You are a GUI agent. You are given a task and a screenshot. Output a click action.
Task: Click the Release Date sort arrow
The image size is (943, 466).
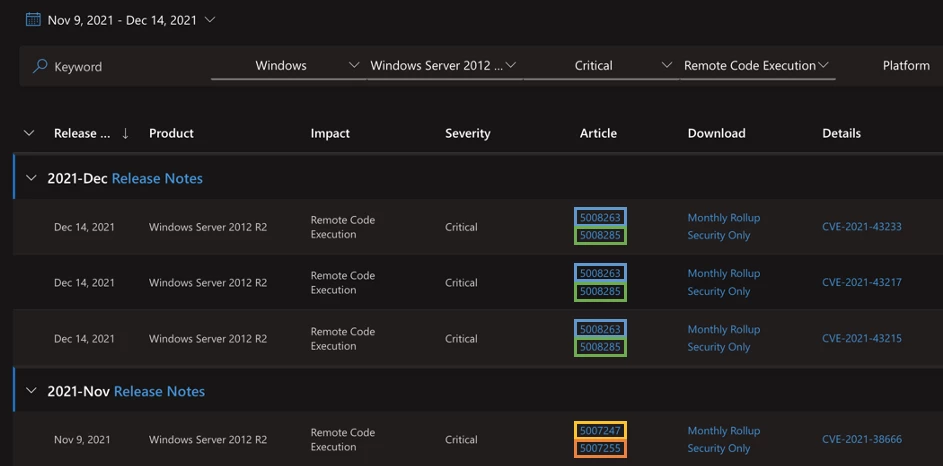125,133
